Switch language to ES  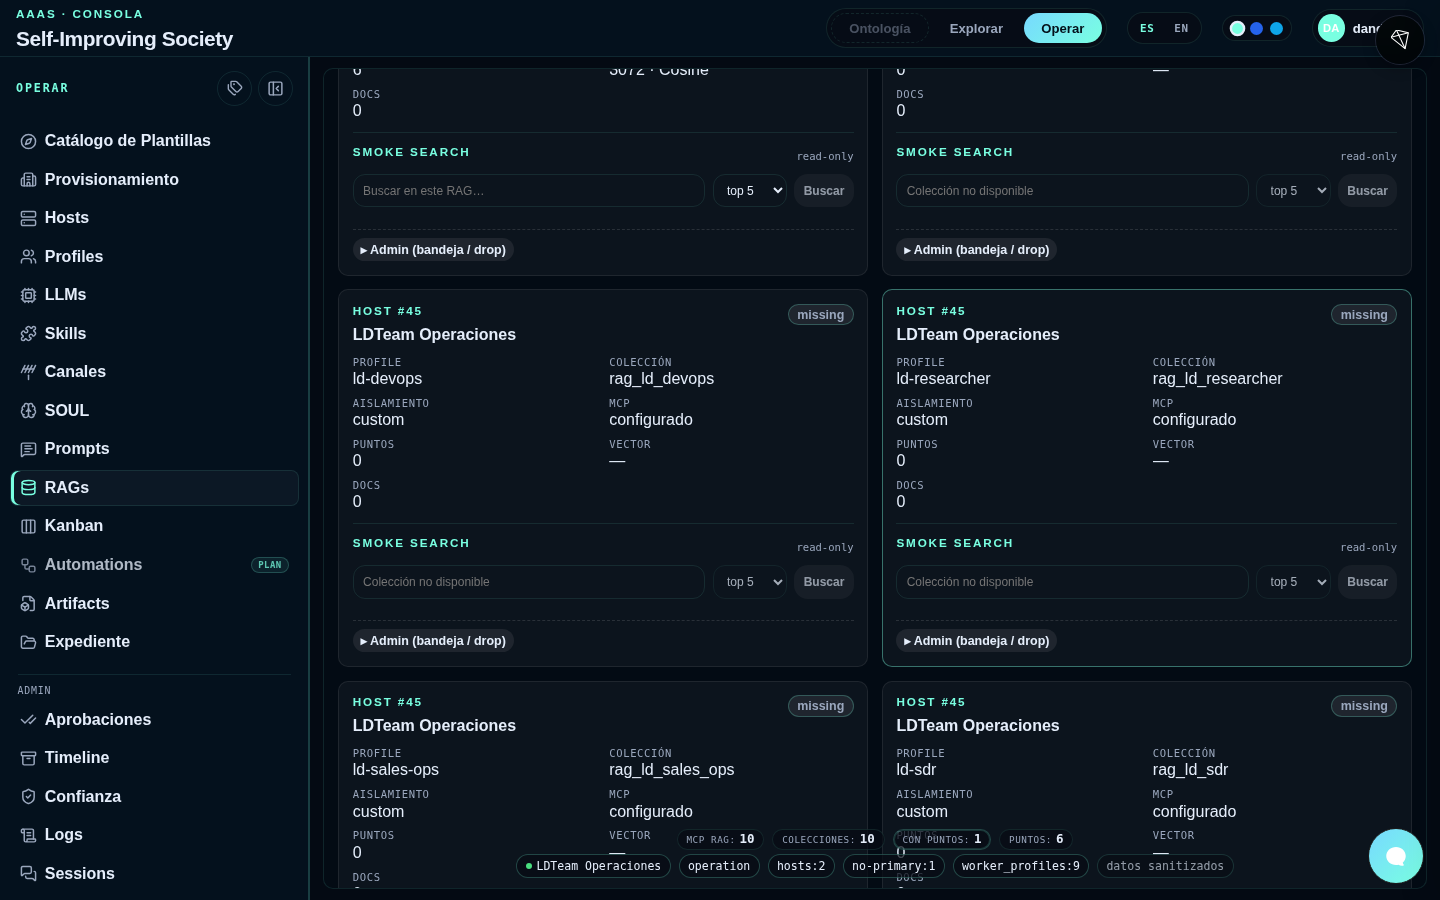click(1147, 28)
